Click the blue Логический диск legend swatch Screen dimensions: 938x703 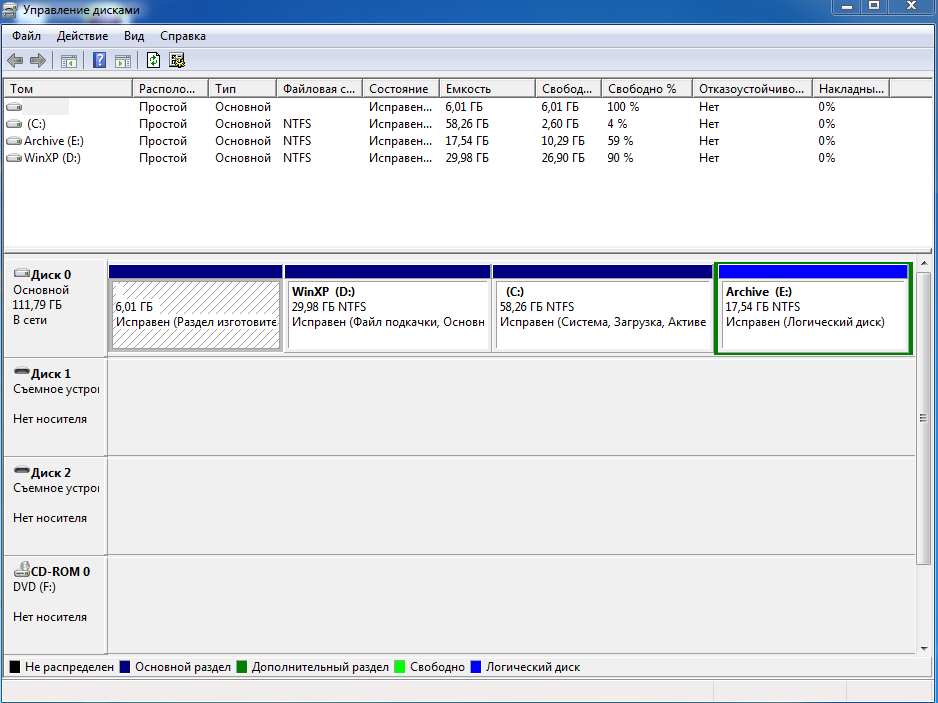click(476, 667)
